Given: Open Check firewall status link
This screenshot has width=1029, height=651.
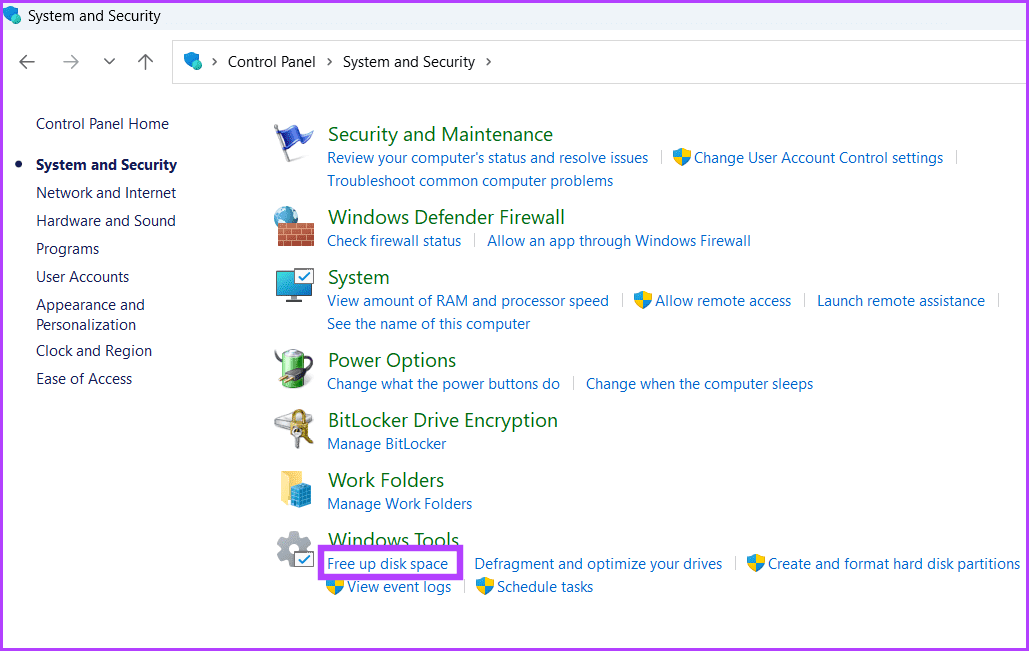Looking at the screenshot, I should (x=394, y=241).
